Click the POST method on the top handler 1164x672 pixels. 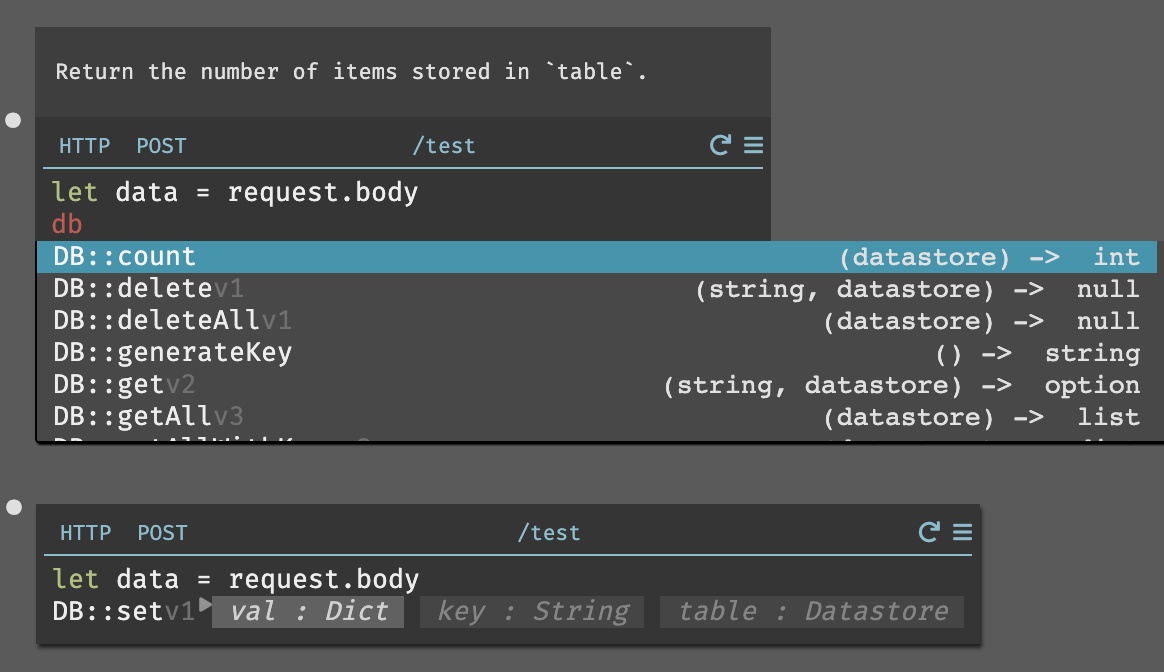(x=161, y=146)
